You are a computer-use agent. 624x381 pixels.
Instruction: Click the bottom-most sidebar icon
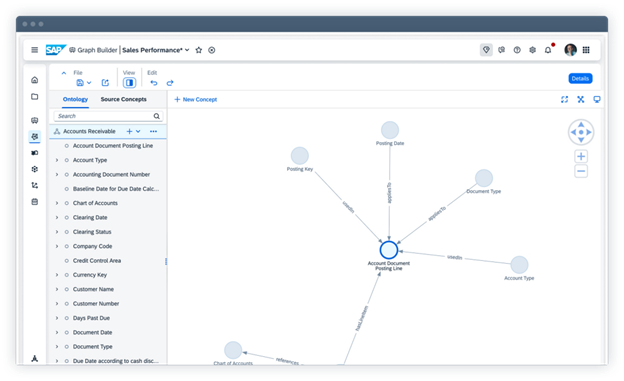(x=35, y=358)
